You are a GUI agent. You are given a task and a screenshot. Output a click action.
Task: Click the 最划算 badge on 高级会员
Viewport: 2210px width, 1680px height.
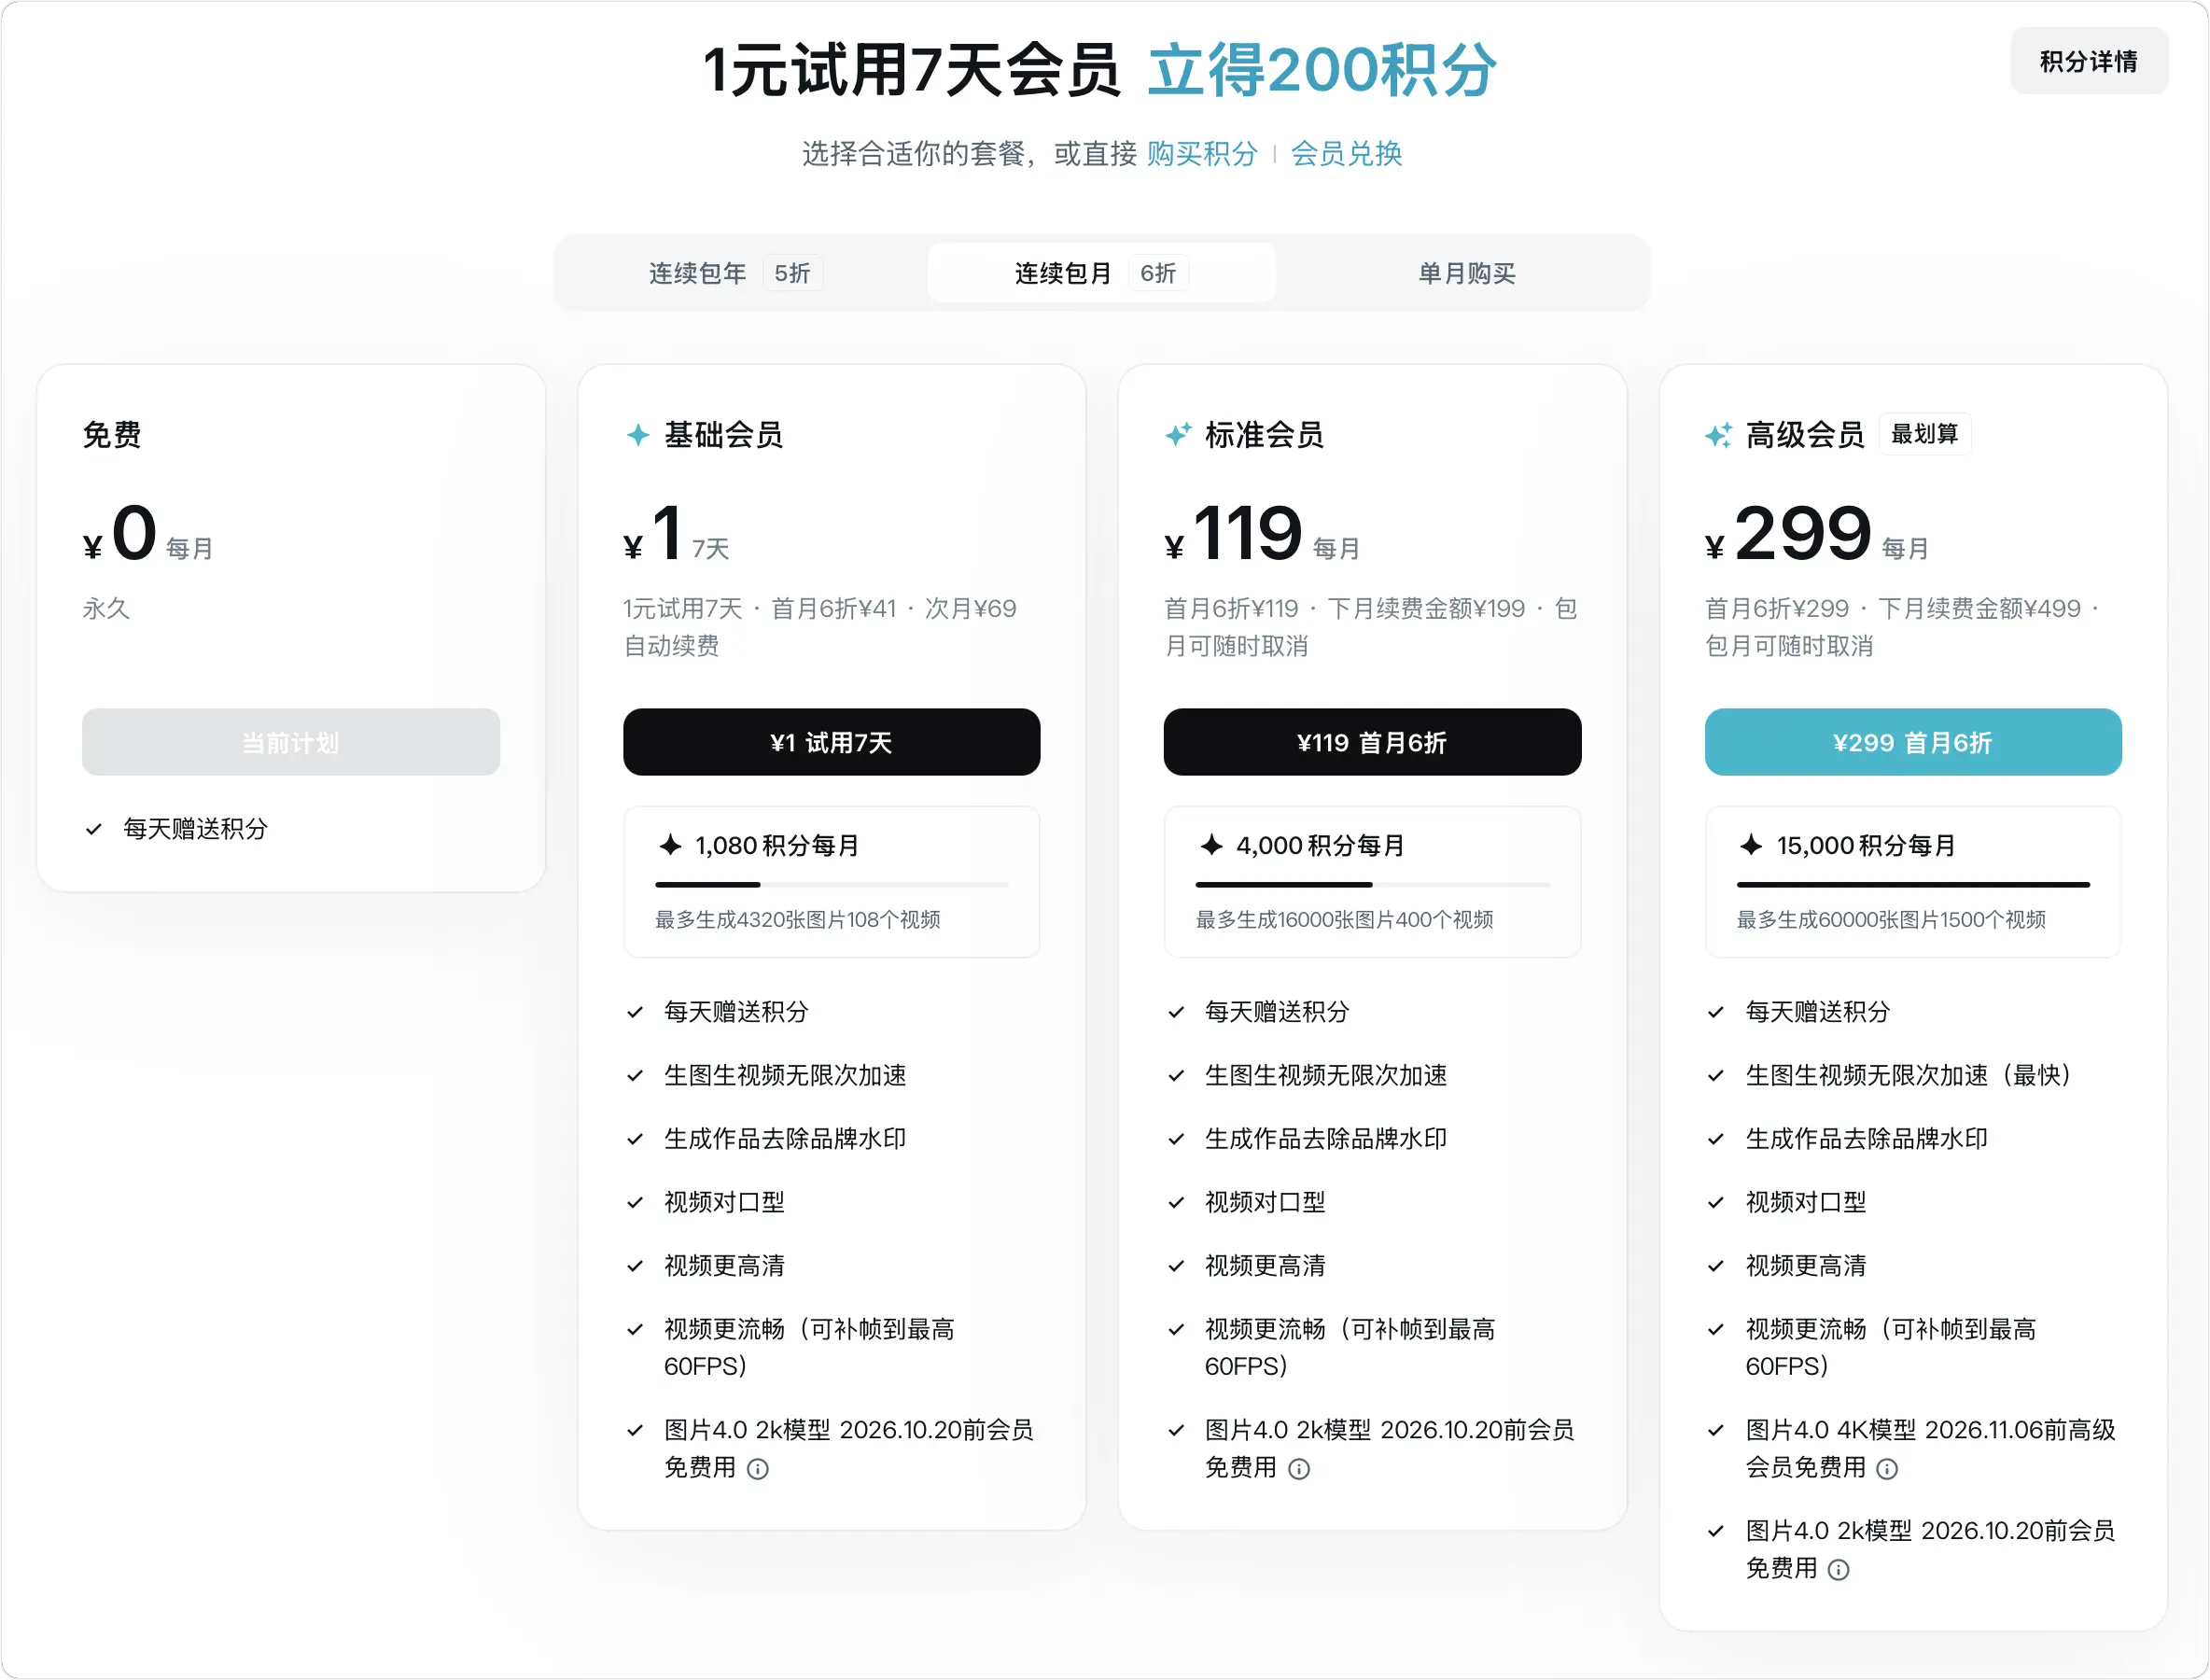[1925, 434]
